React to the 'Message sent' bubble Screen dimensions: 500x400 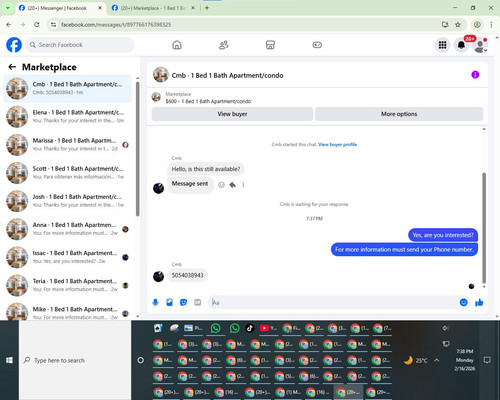(x=221, y=185)
